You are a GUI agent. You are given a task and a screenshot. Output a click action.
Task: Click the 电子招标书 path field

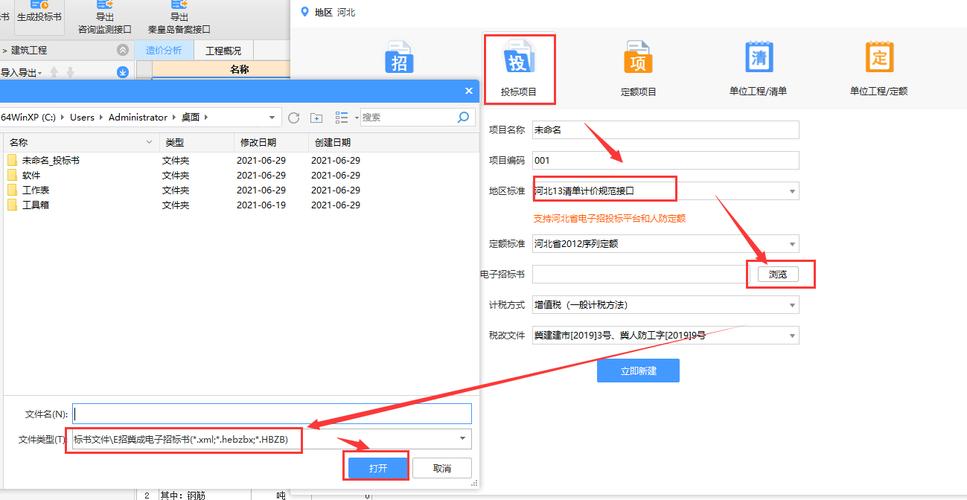(x=640, y=274)
